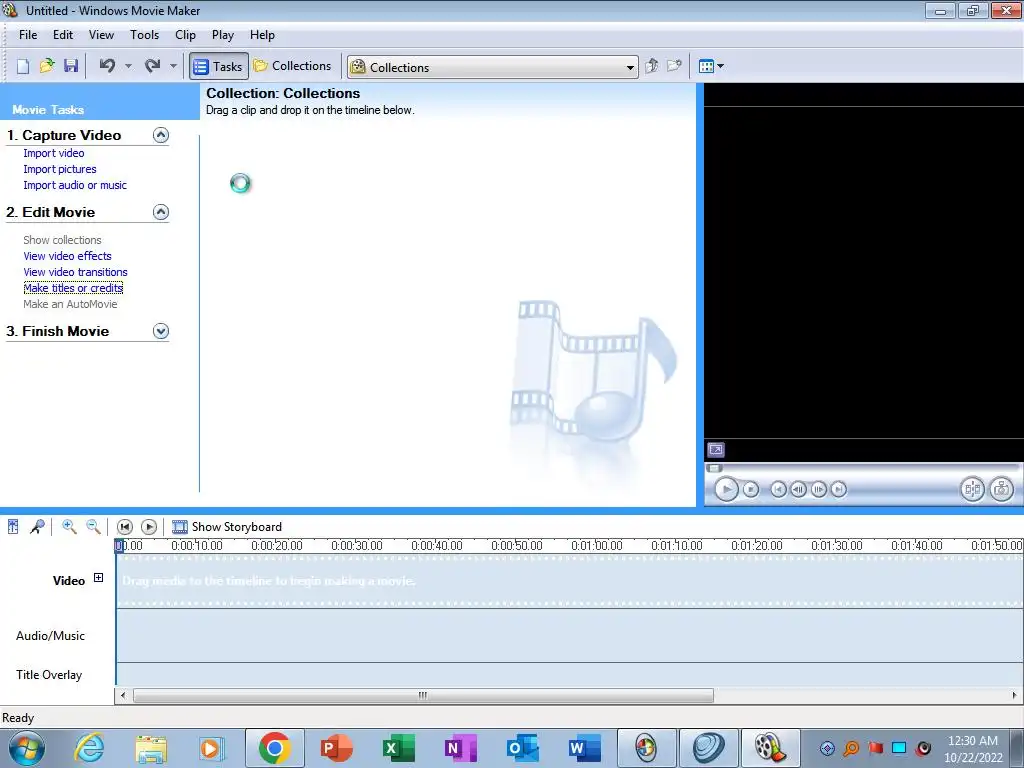This screenshot has height=768, width=1024.
Task: Click View video effects link
Action: [67, 256]
